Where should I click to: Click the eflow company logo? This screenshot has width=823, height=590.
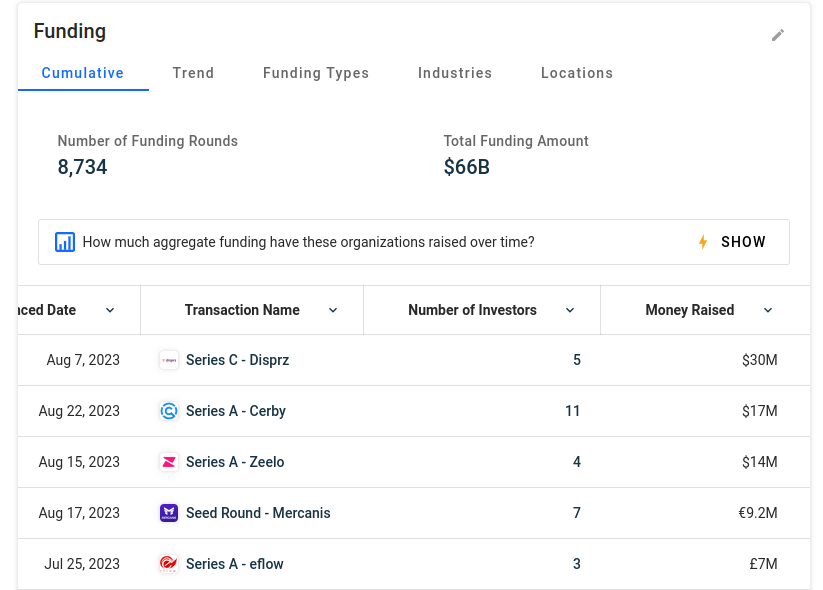[169, 564]
